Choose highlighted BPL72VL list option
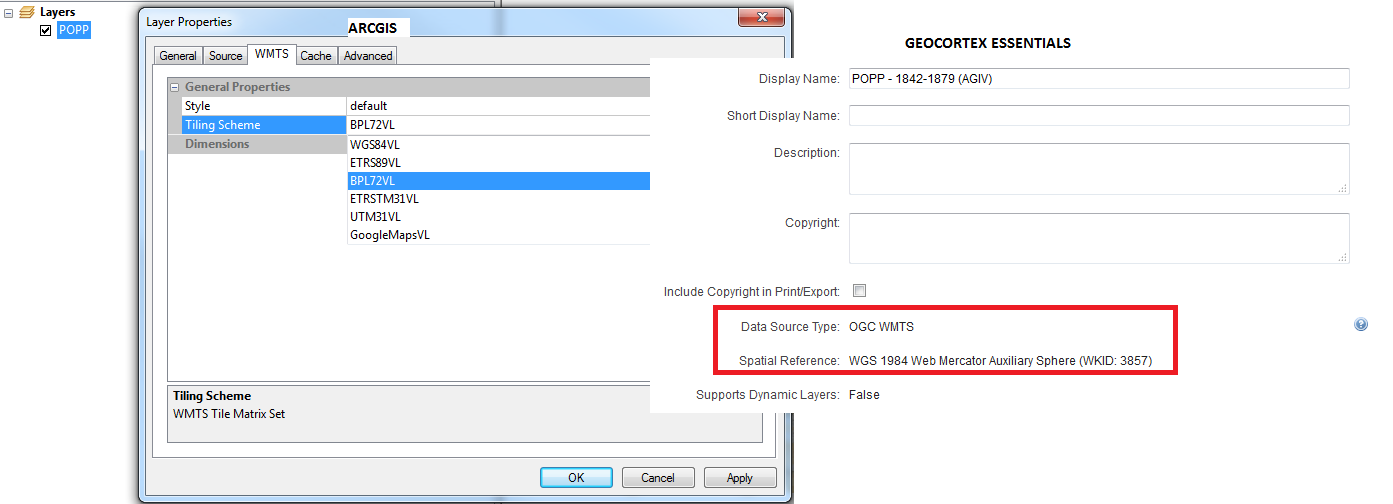 pyautogui.click(x=498, y=181)
